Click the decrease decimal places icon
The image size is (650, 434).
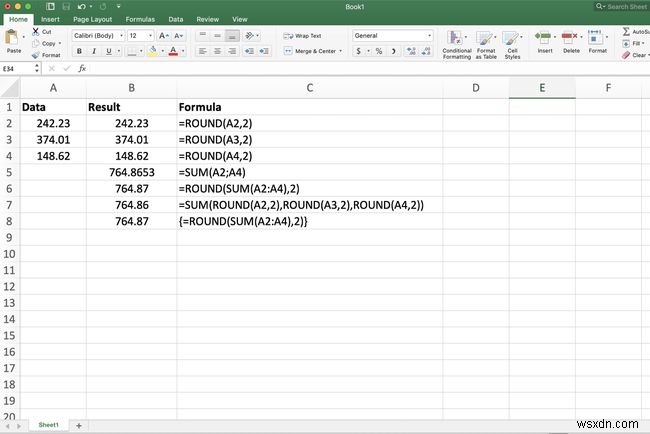pyautogui.click(x=426, y=51)
